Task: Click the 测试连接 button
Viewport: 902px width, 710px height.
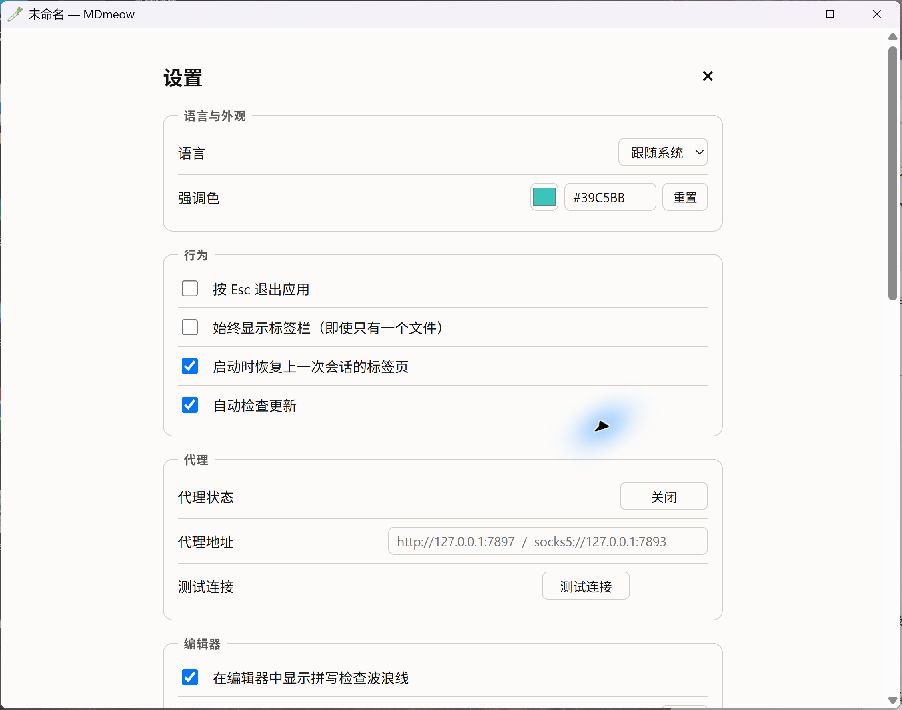Action: coord(586,586)
